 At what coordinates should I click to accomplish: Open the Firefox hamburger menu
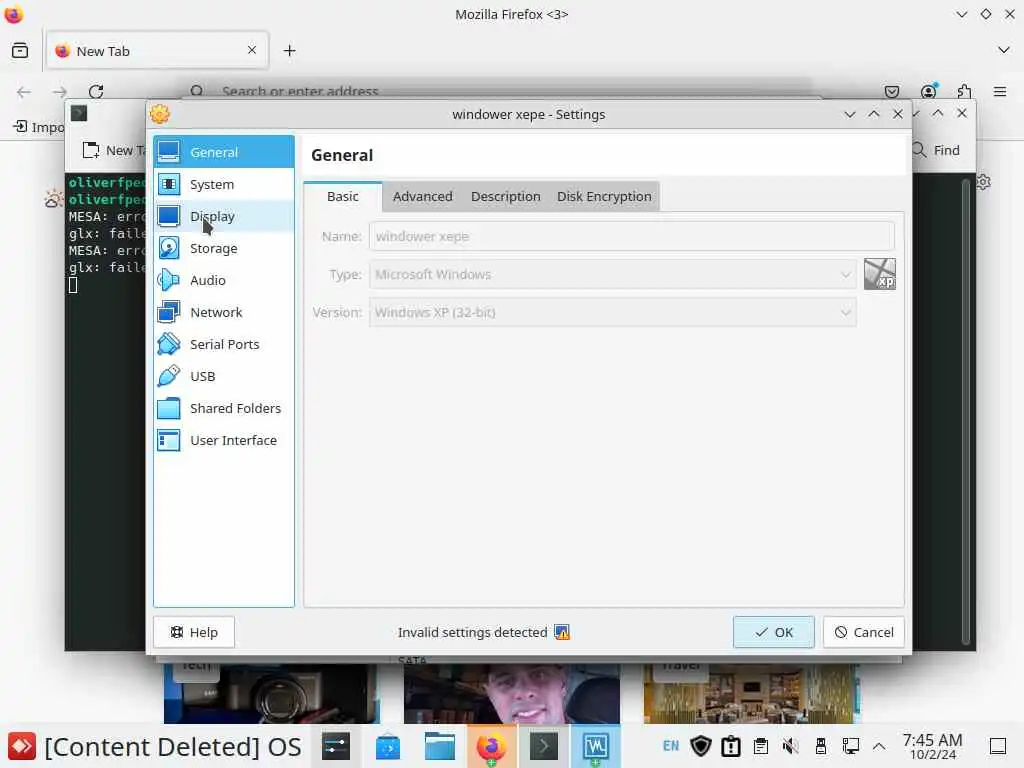tap(1000, 91)
